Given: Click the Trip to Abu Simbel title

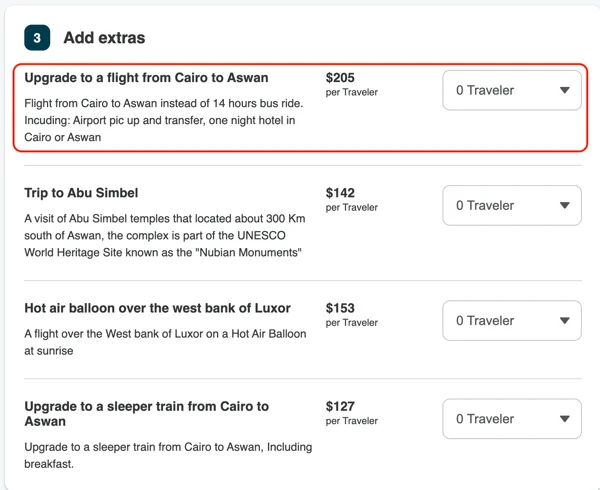Looking at the screenshot, I should 81,193.
